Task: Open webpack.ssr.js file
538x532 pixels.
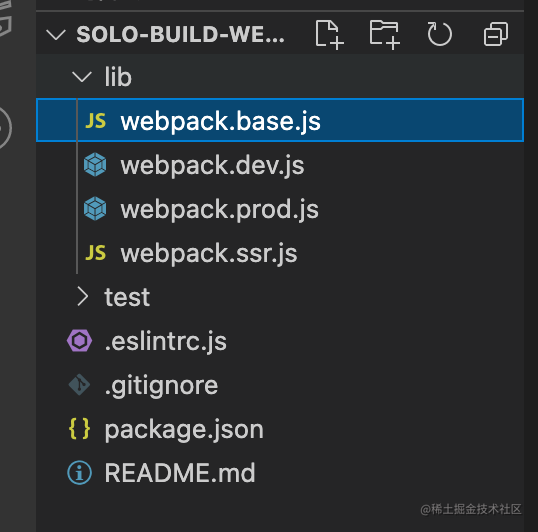Action: click(209, 253)
